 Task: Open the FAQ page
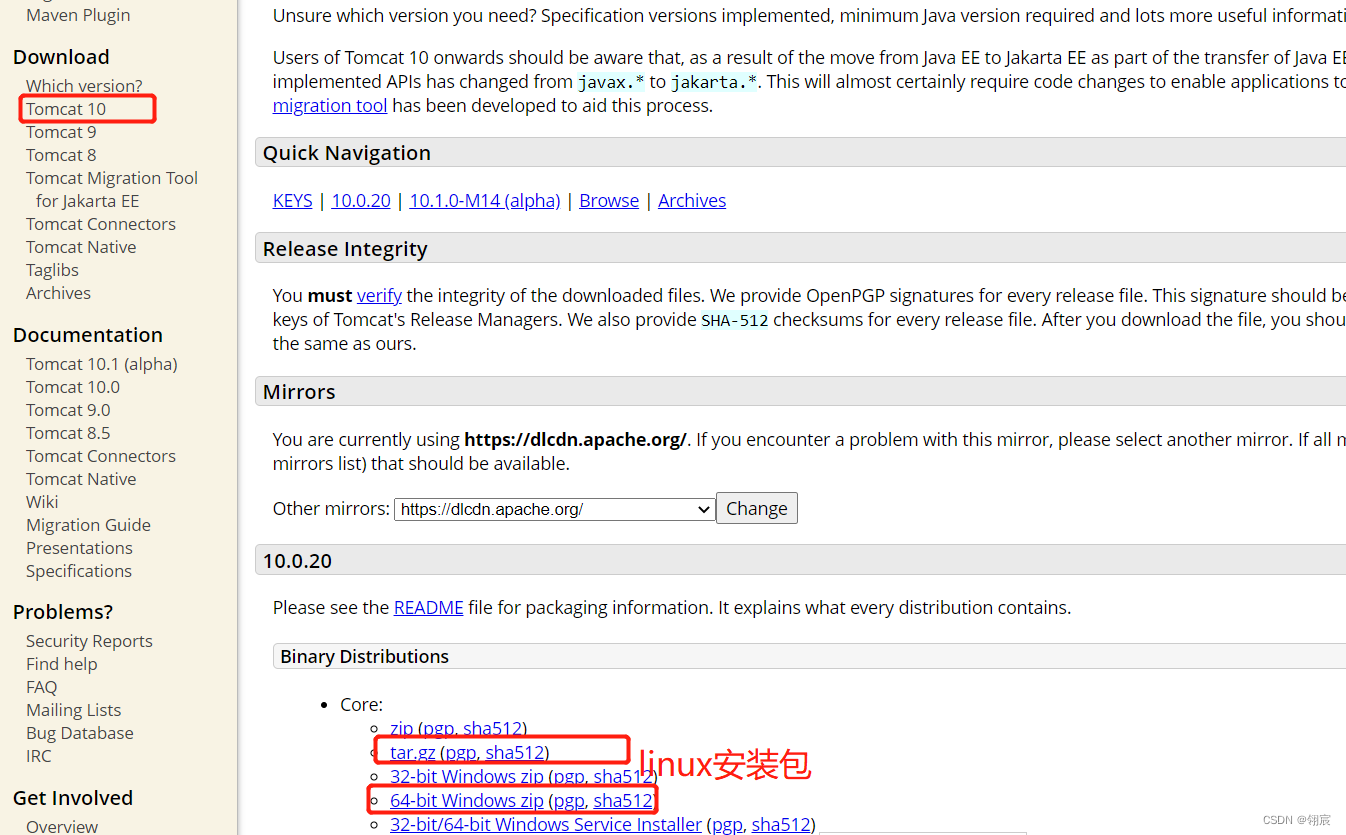point(41,687)
